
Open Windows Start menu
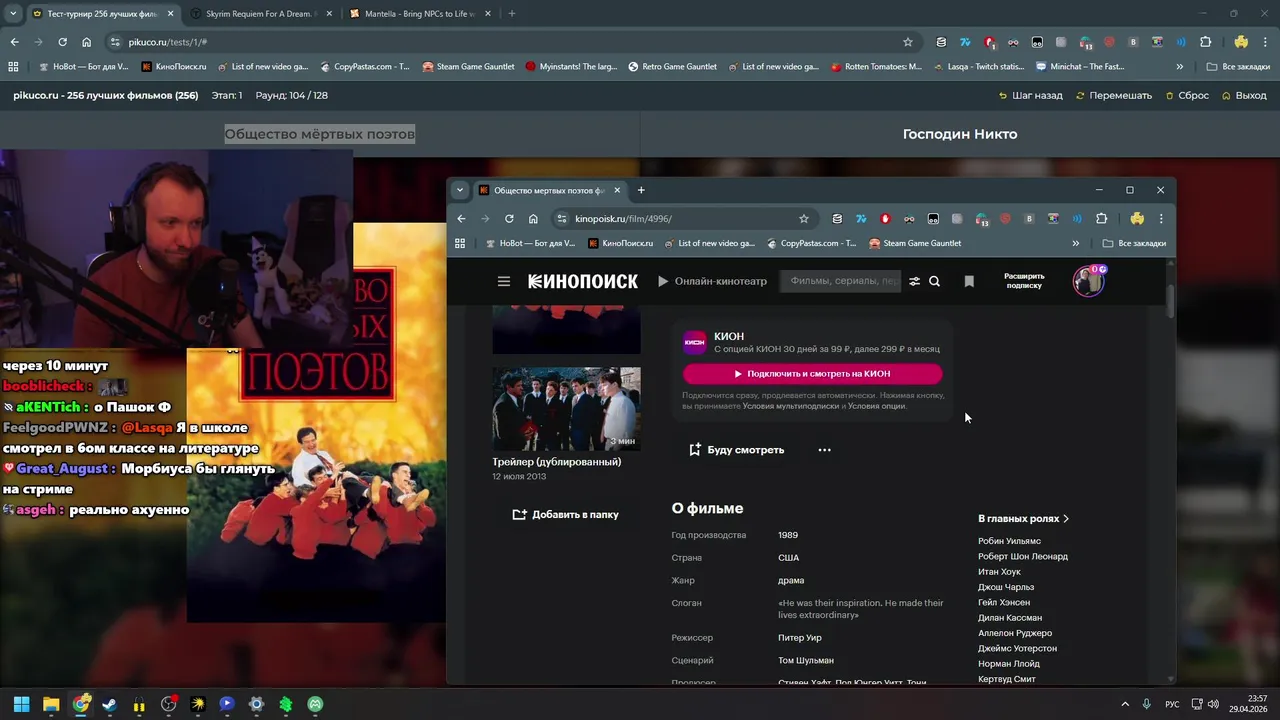point(21,704)
